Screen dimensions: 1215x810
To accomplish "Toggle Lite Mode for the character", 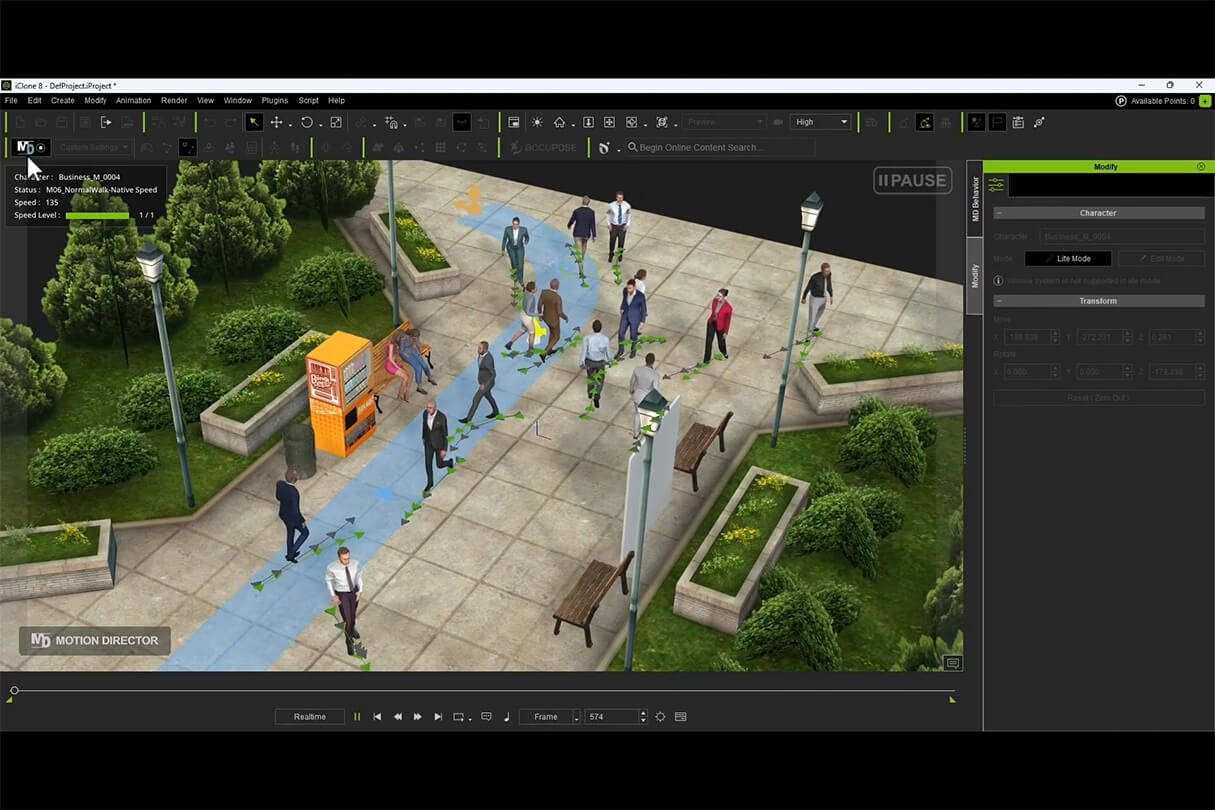I will pyautogui.click(x=1067, y=259).
